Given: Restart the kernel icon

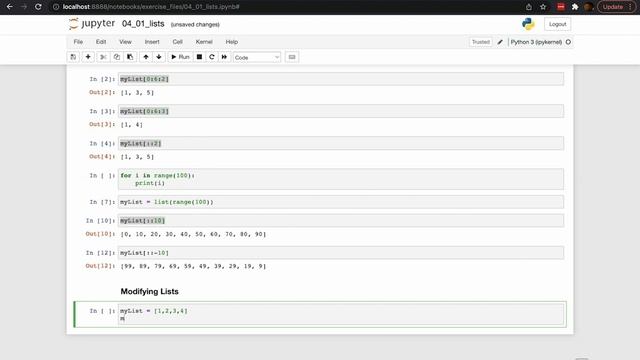Looking at the screenshot, I should 211,57.
